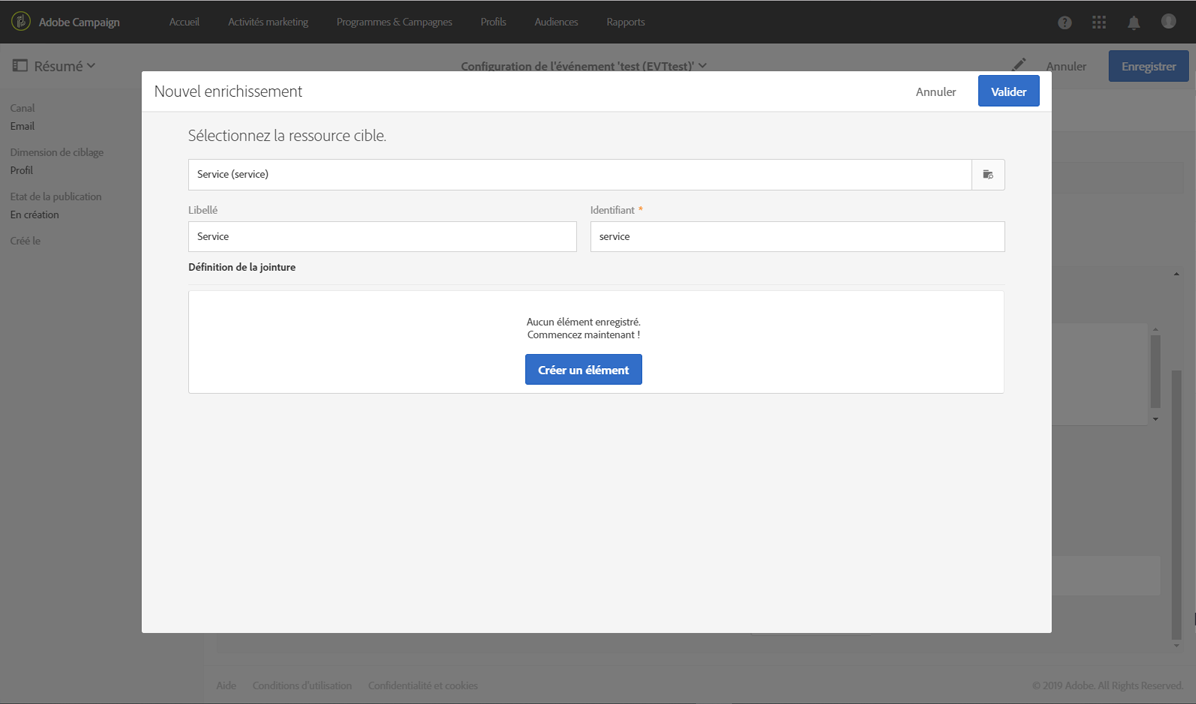Click the background inner list scrollbar
The width and height of the screenshot is (1196, 704).
(1156, 371)
